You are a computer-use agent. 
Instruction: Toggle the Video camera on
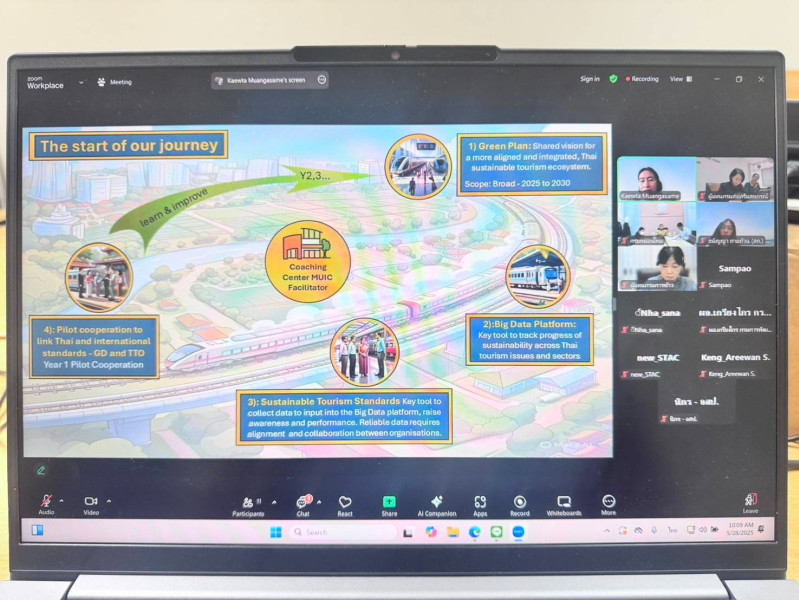91,502
